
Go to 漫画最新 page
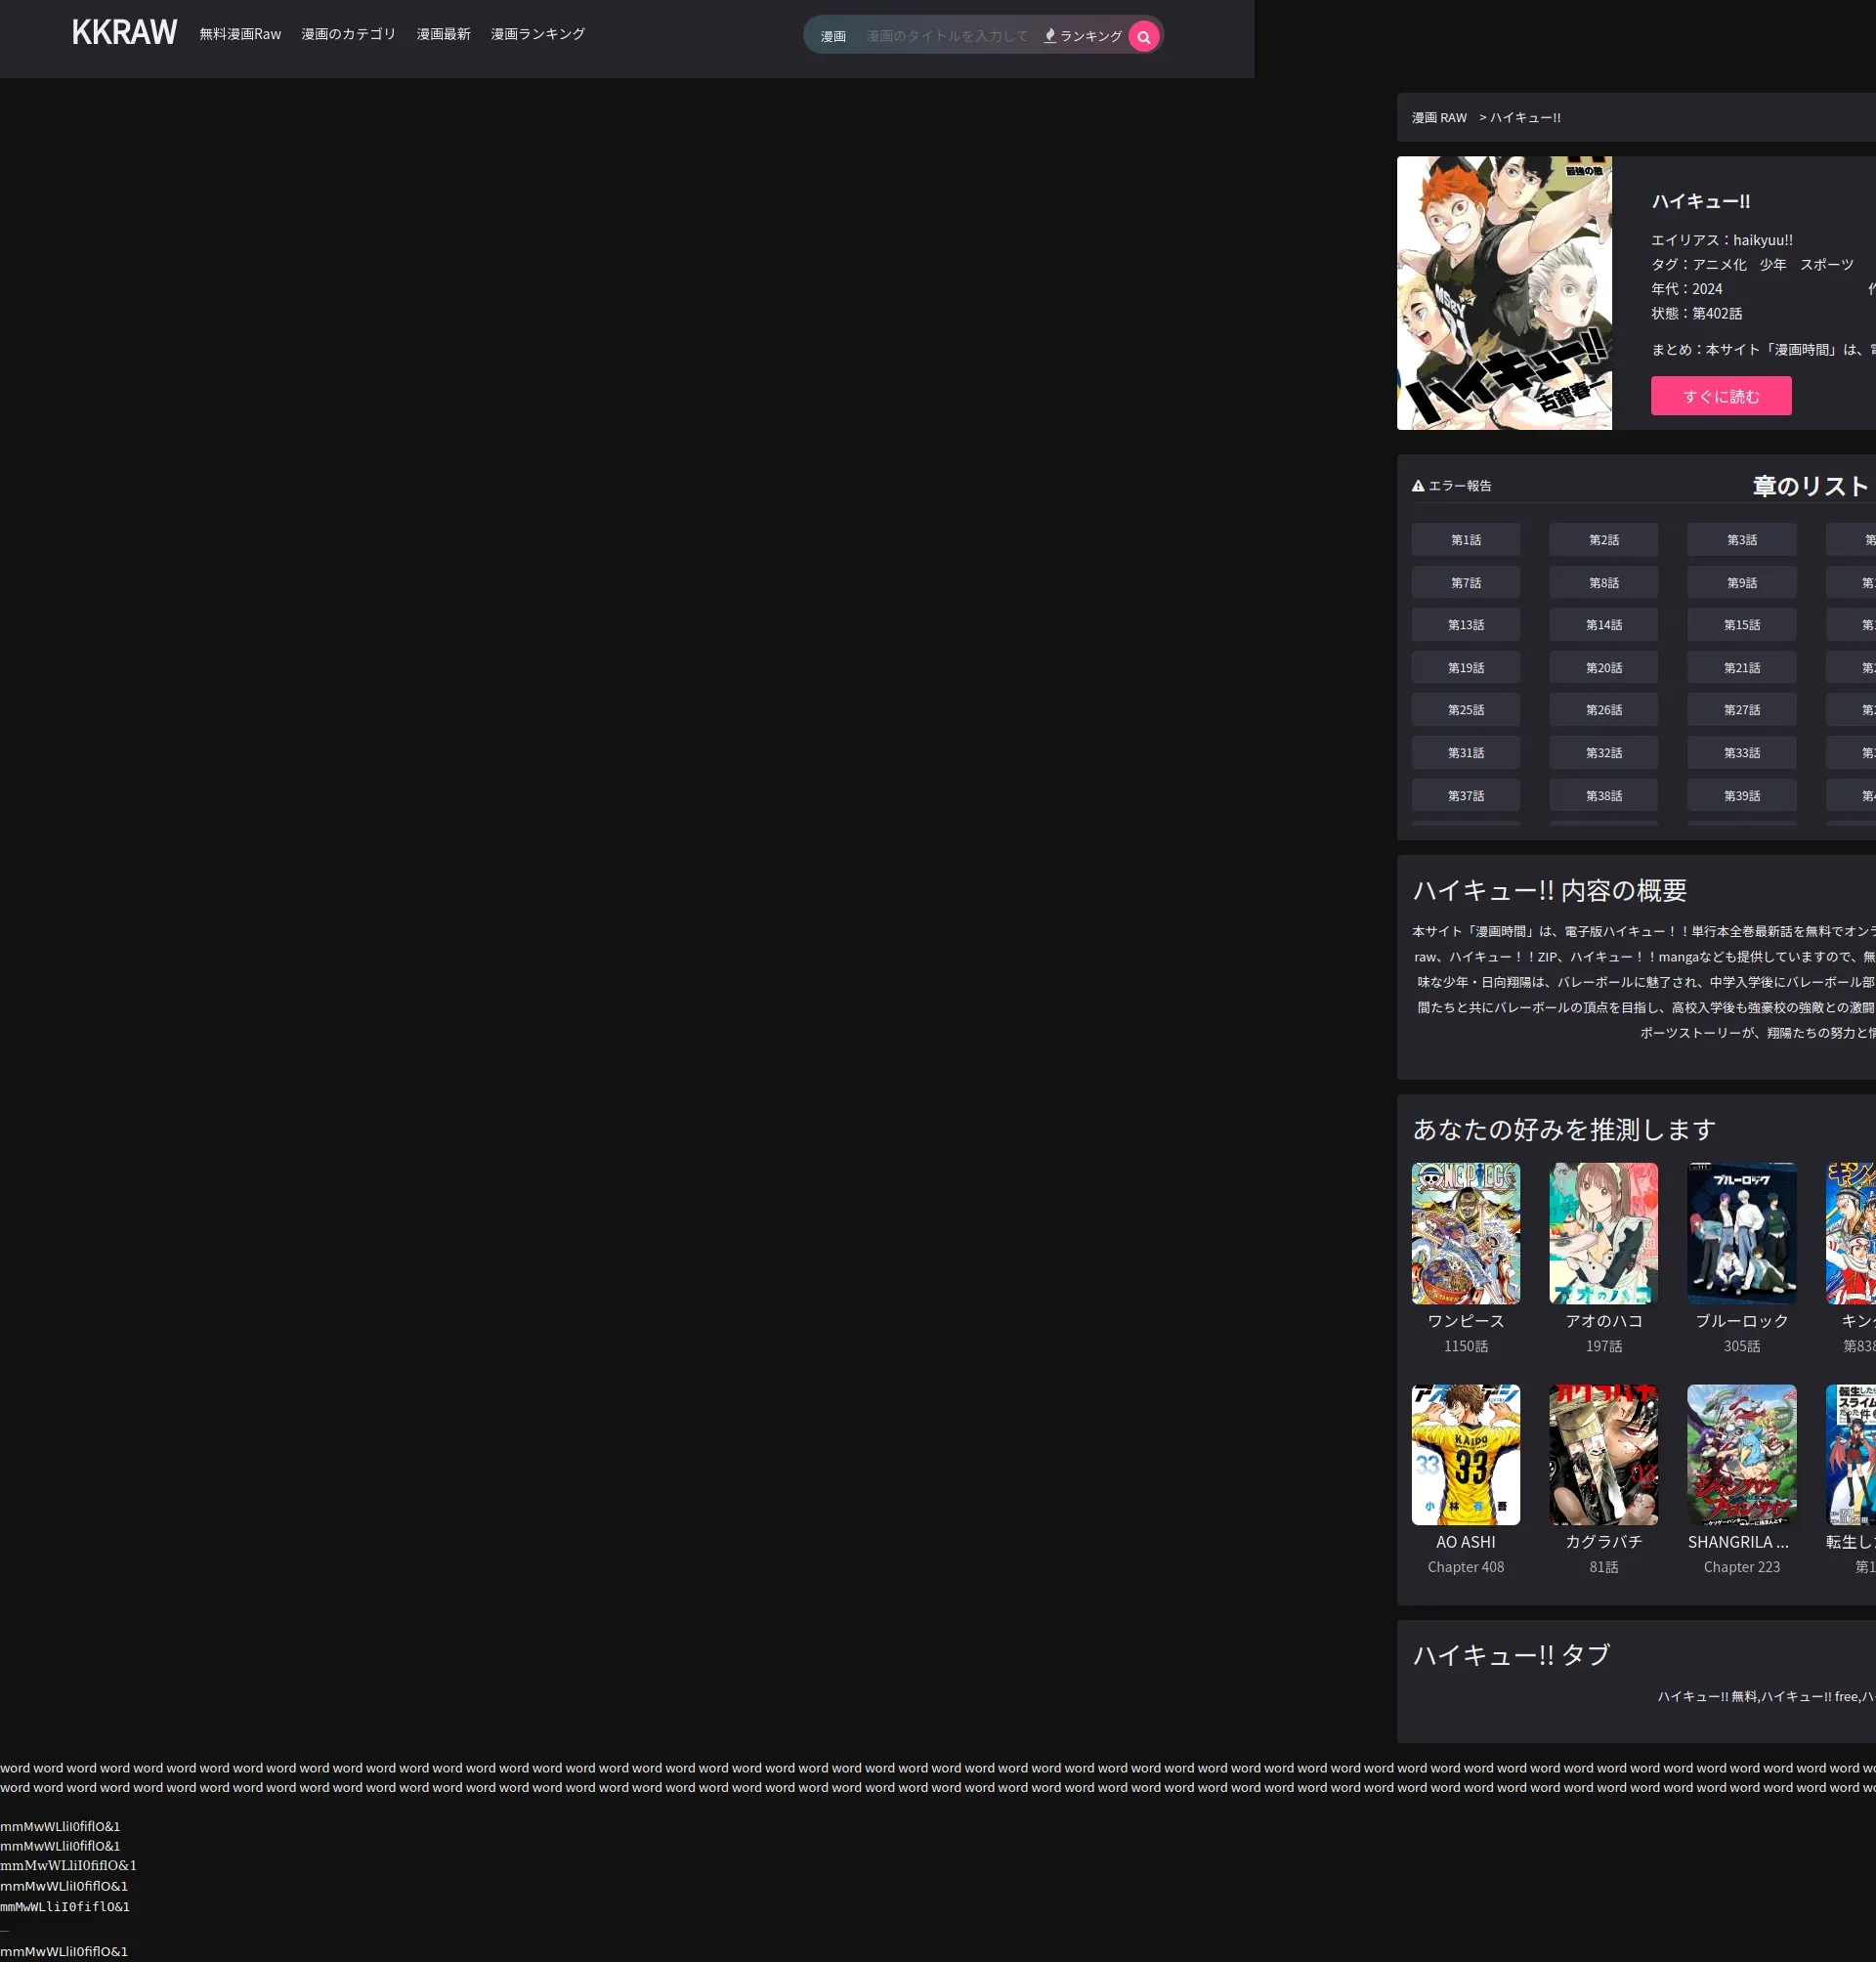pyautogui.click(x=443, y=34)
